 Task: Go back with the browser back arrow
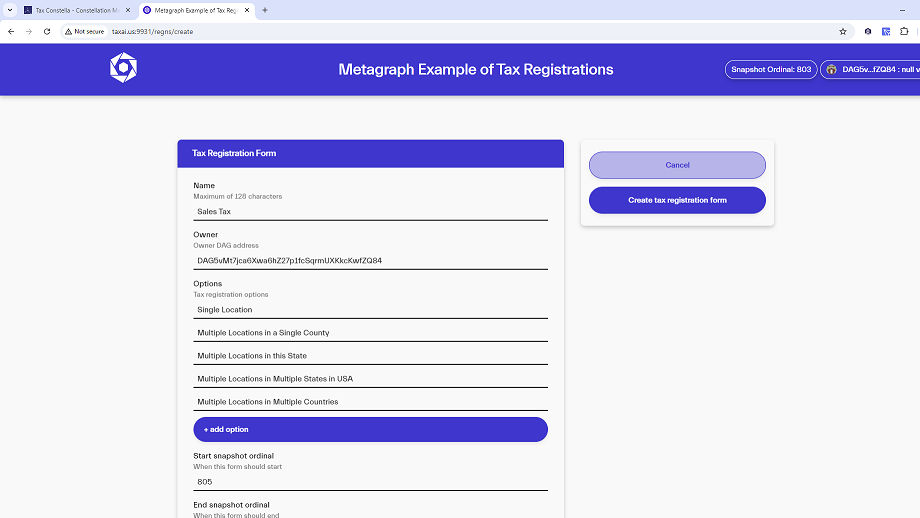pyautogui.click(x=11, y=32)
